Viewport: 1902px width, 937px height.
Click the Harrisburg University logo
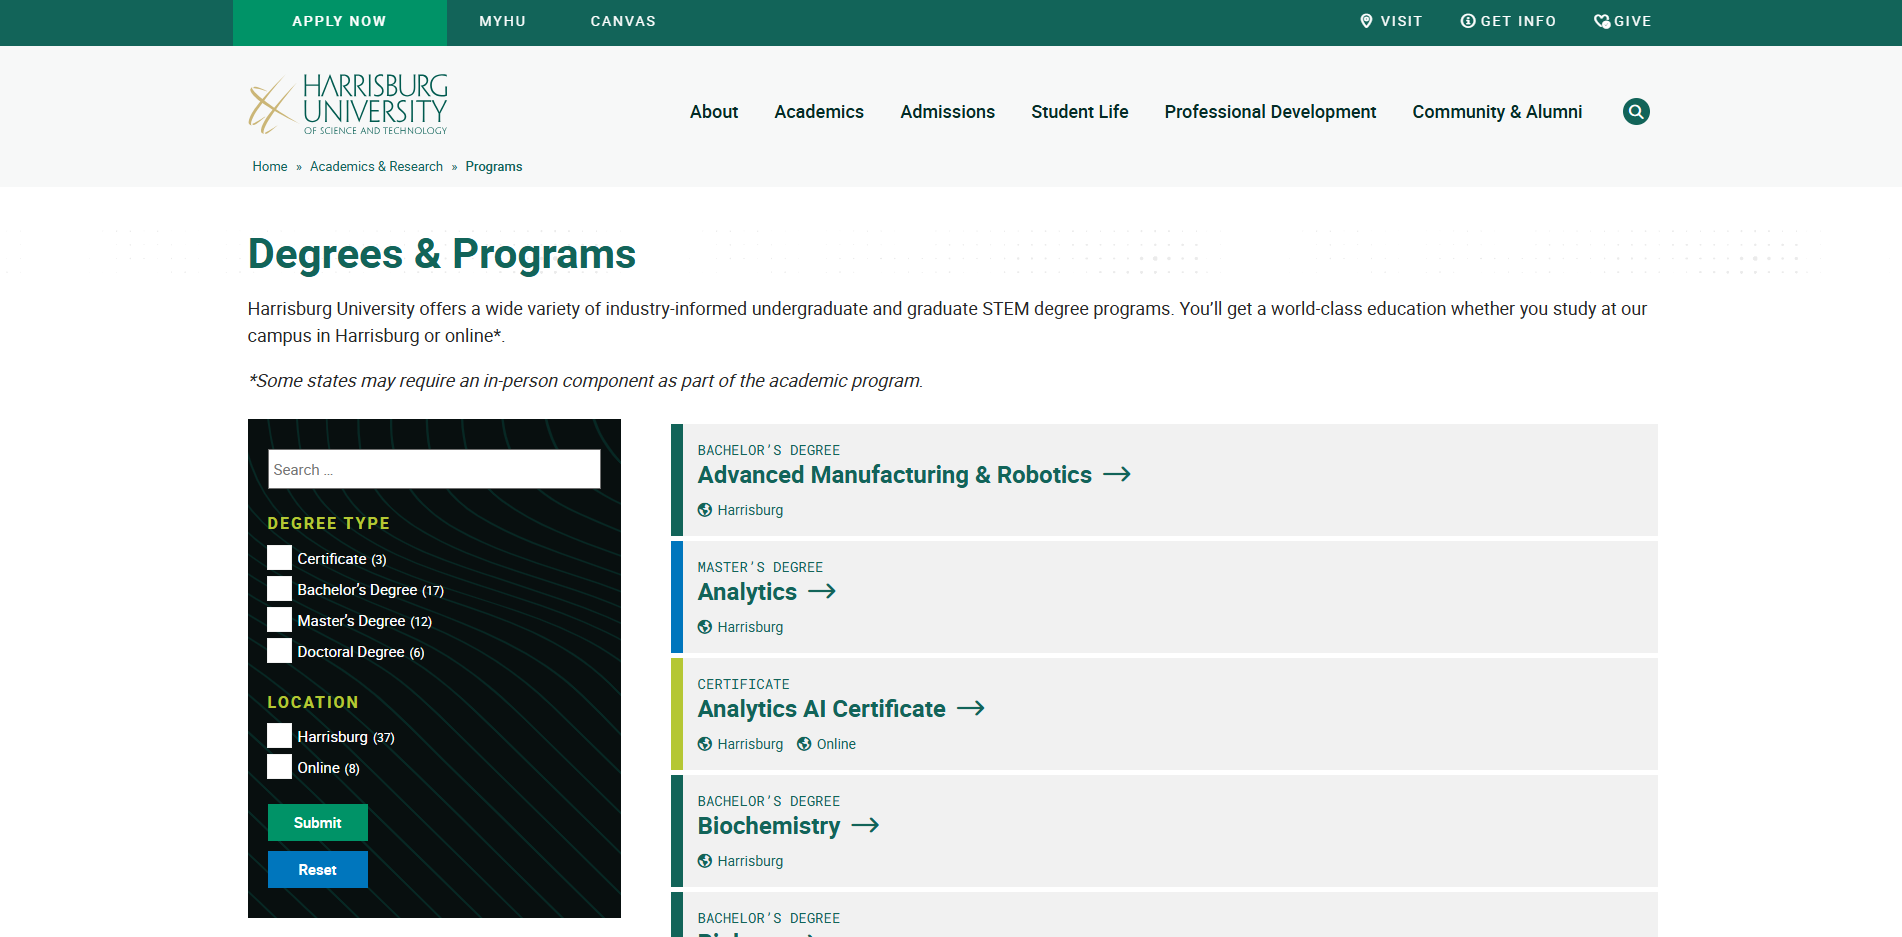coord(348,104)
